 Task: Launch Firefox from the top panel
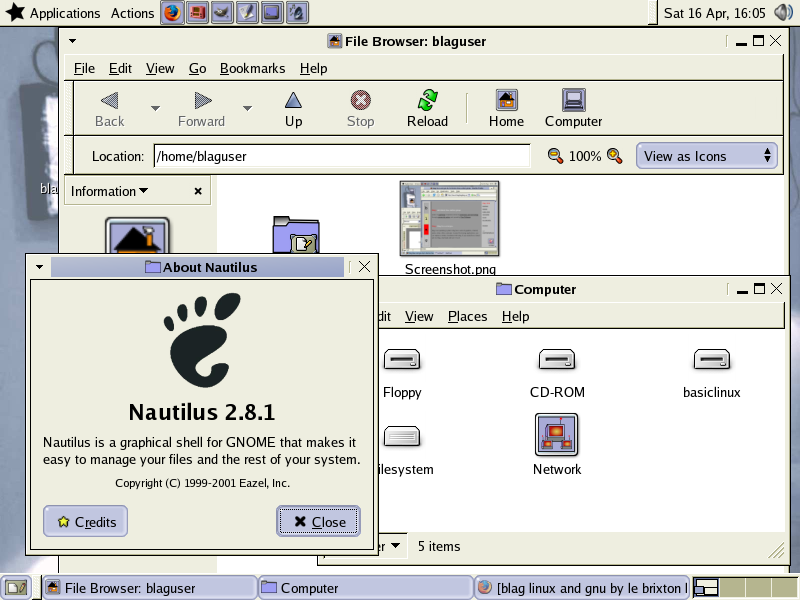click(172, 13)
